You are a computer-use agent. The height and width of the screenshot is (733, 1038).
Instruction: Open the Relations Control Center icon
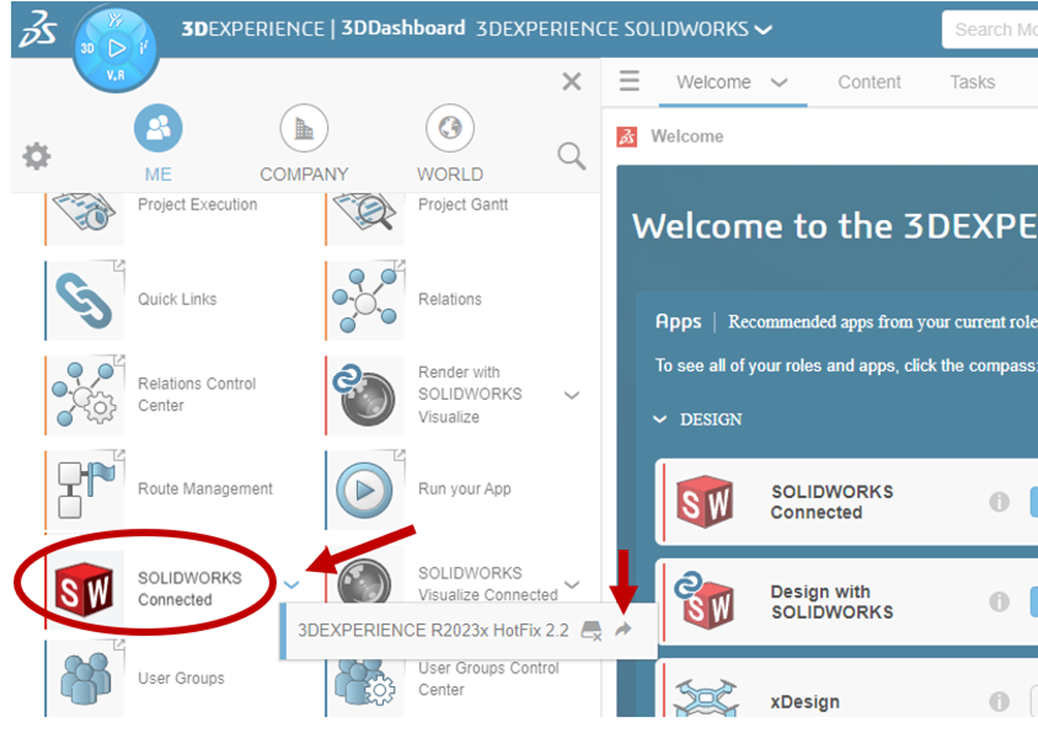click(85, 393)
